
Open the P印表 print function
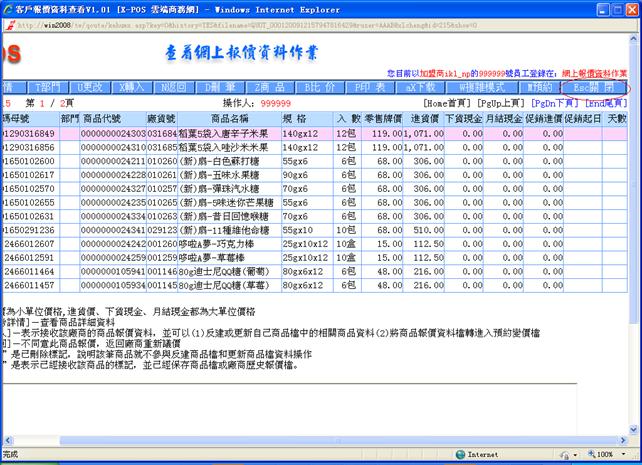[372, 88]
